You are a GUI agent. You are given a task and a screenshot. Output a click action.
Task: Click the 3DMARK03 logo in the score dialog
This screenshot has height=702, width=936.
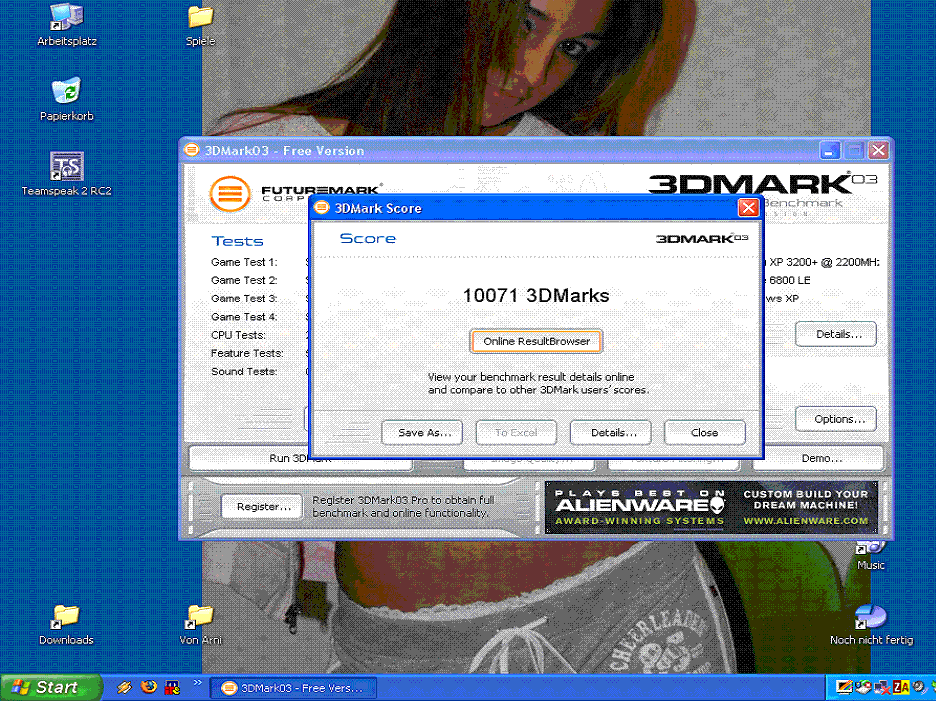tap(702, 239)
